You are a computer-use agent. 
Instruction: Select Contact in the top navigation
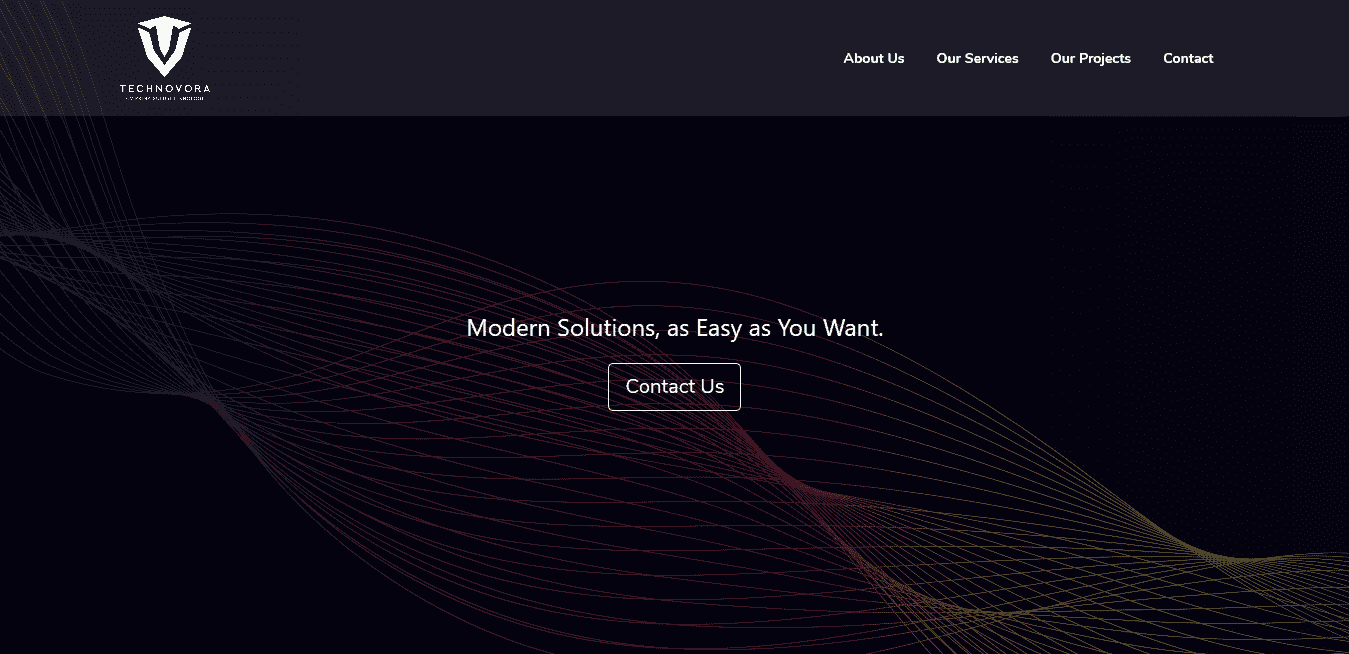[1188, 58]
